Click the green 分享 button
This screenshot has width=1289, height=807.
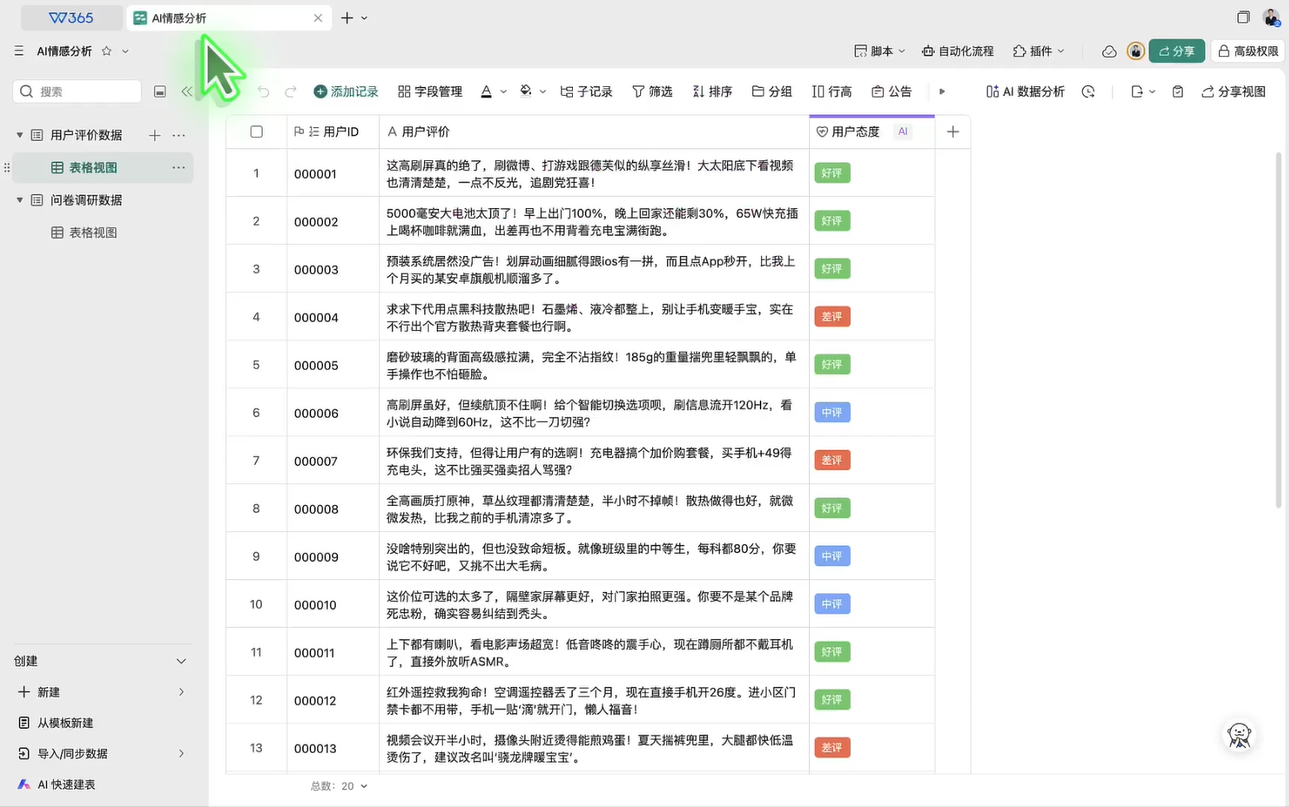coord(1176,51)
